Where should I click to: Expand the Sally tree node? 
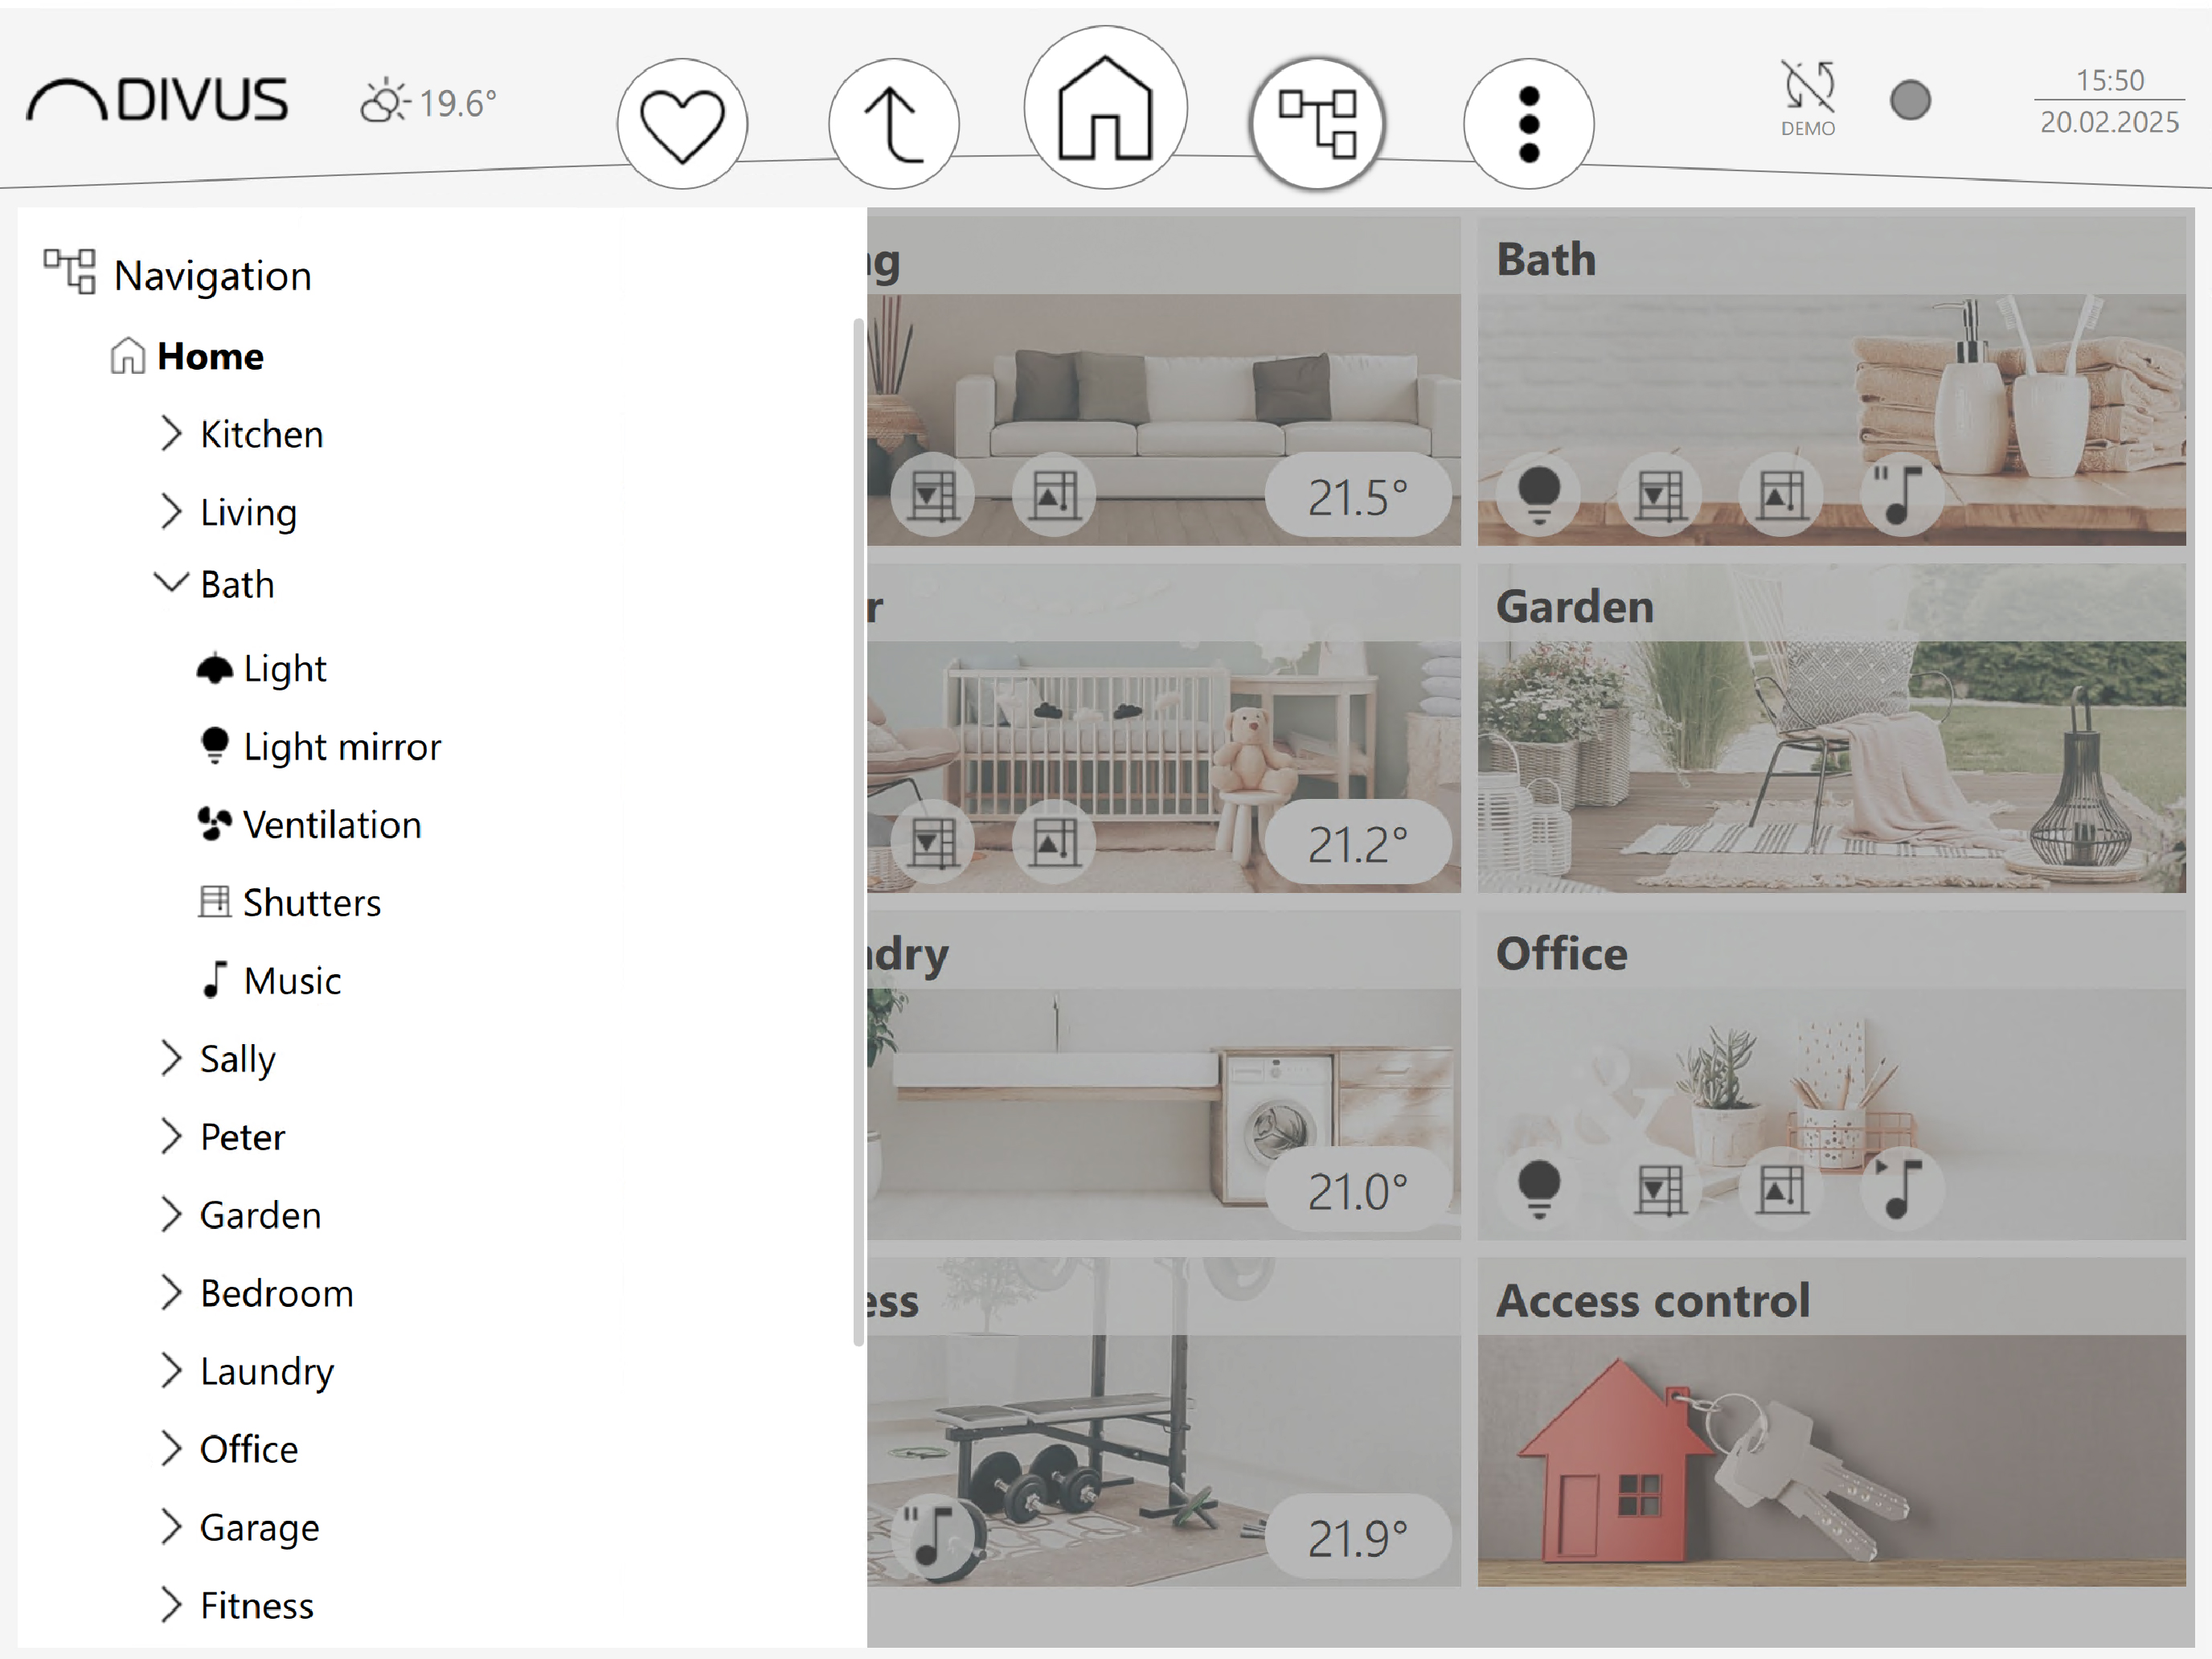pyautogui.click(x=171, y=1058)
